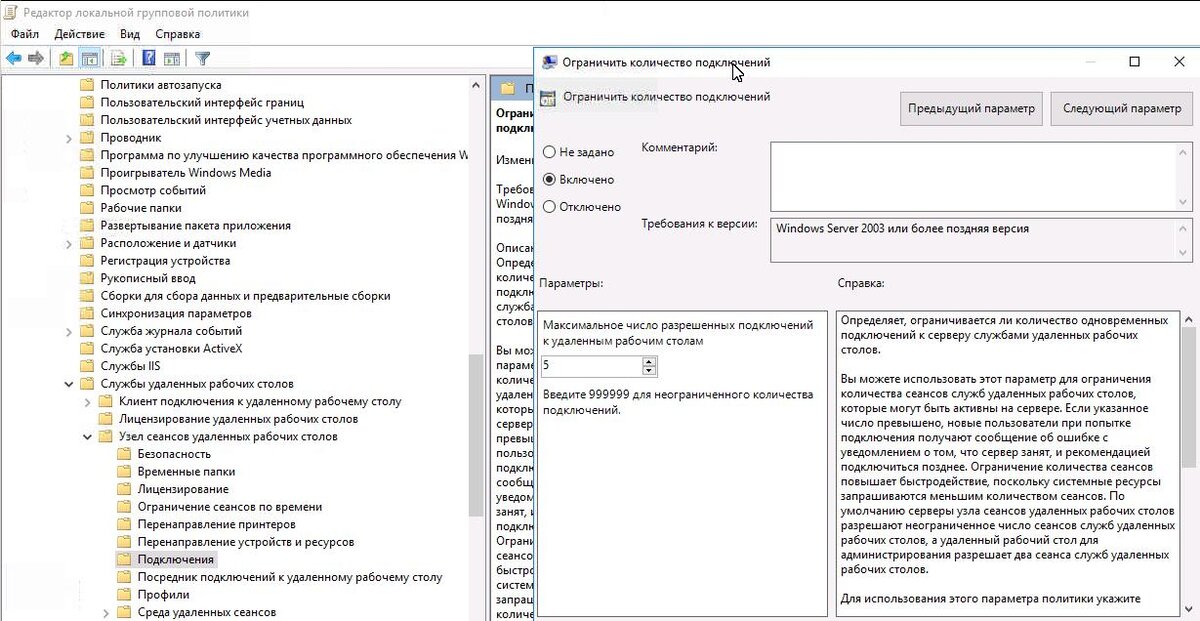Expand the Расположение и датчики node
Viewport: 1200px width, 621px height.
point(69,243)
